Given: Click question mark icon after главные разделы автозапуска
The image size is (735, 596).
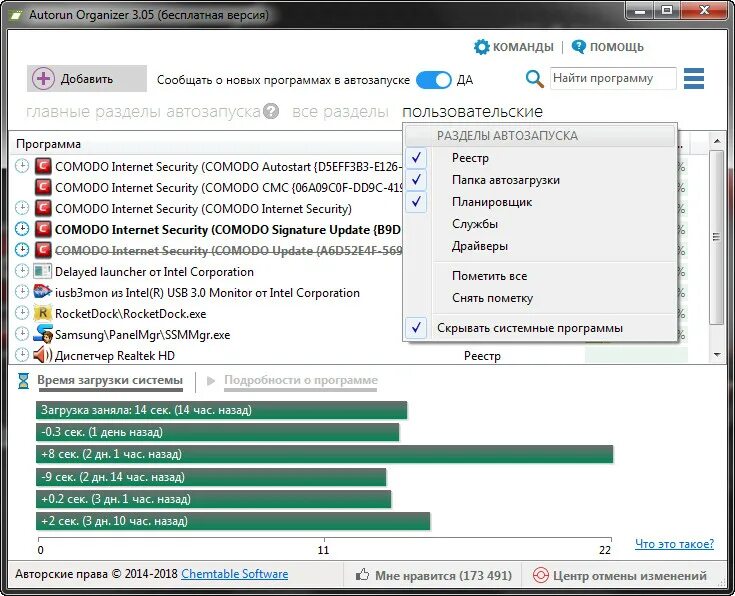Looking at the screenshot, I should (271, 111).
